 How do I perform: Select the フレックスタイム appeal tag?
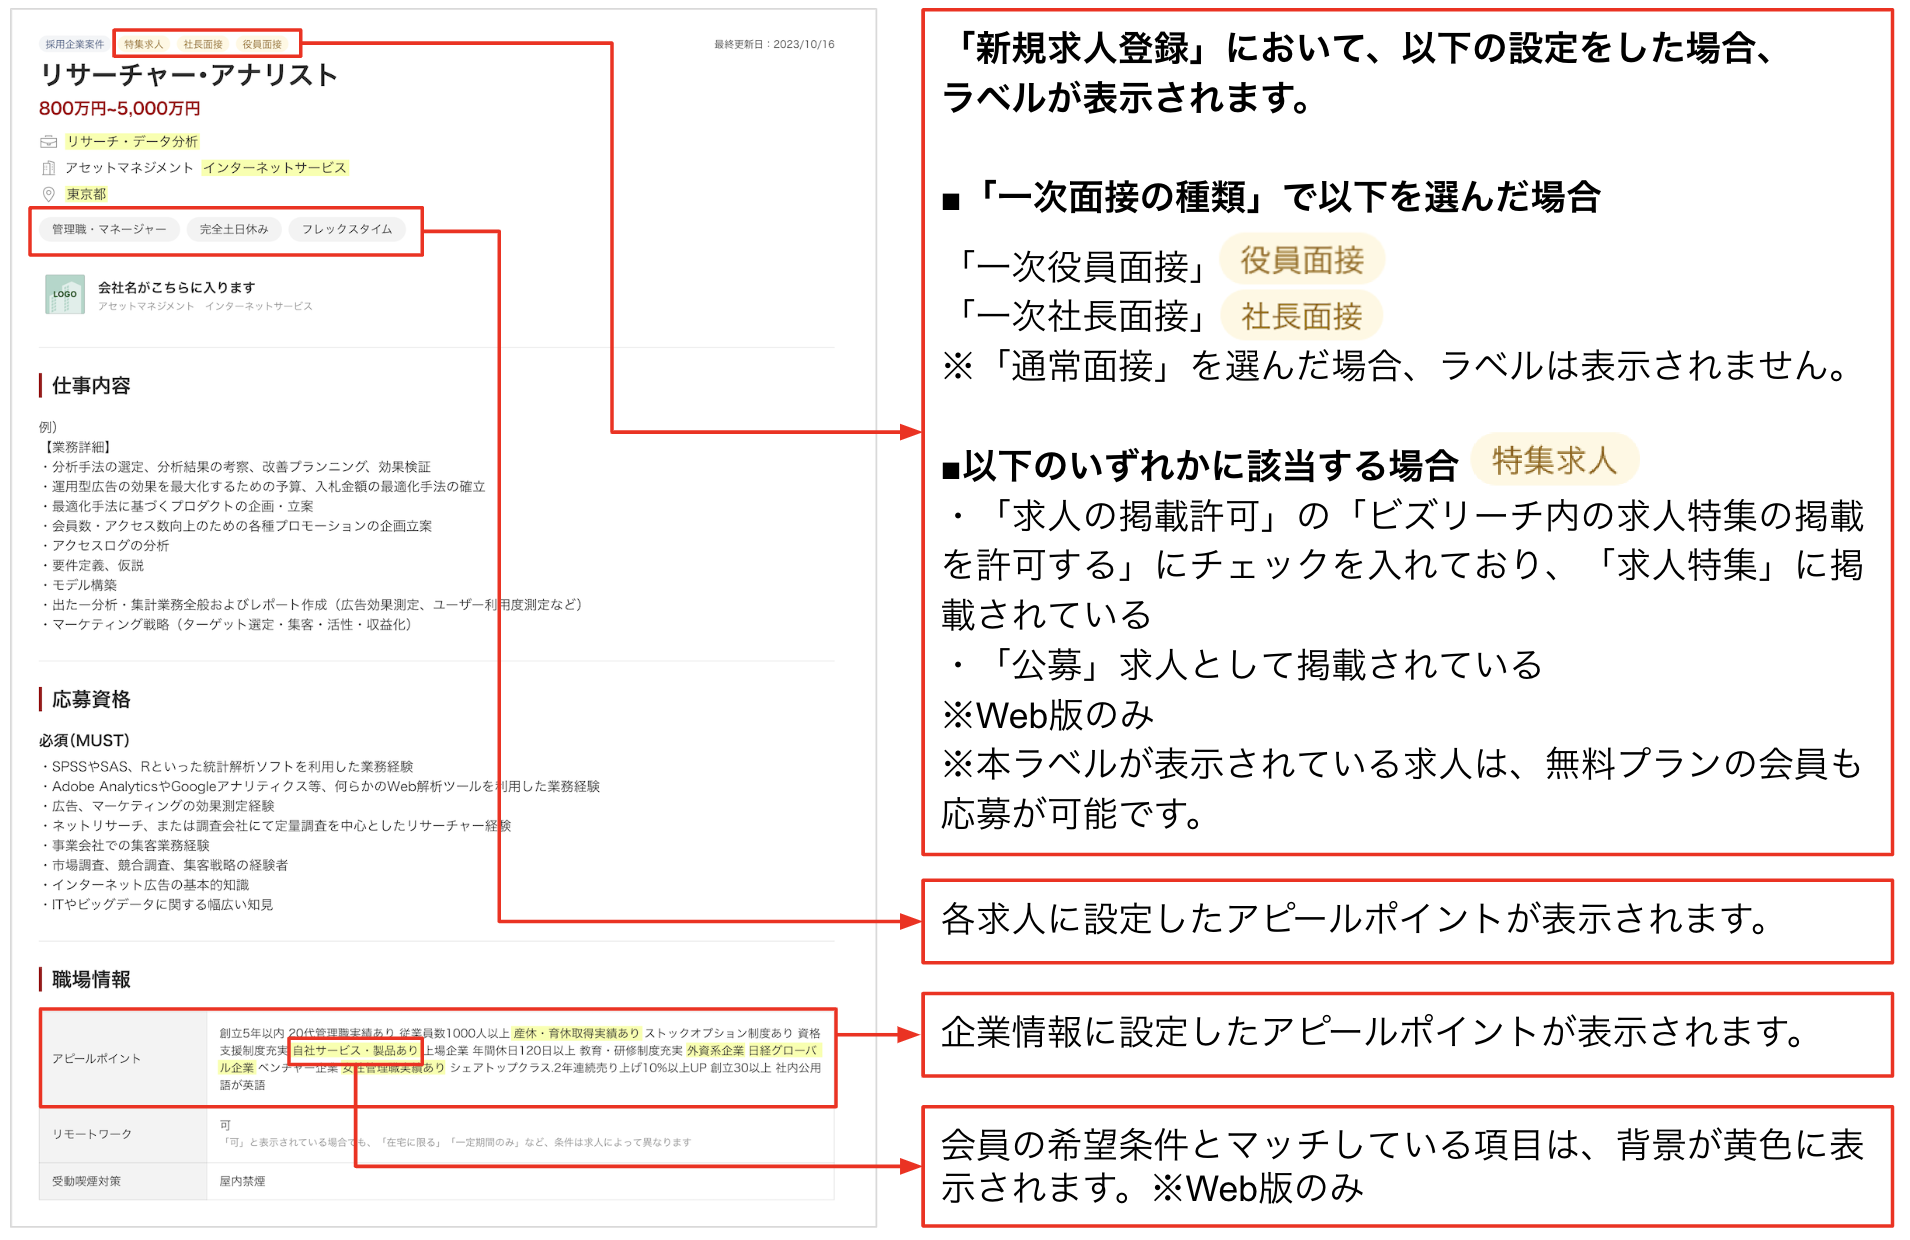347,229
